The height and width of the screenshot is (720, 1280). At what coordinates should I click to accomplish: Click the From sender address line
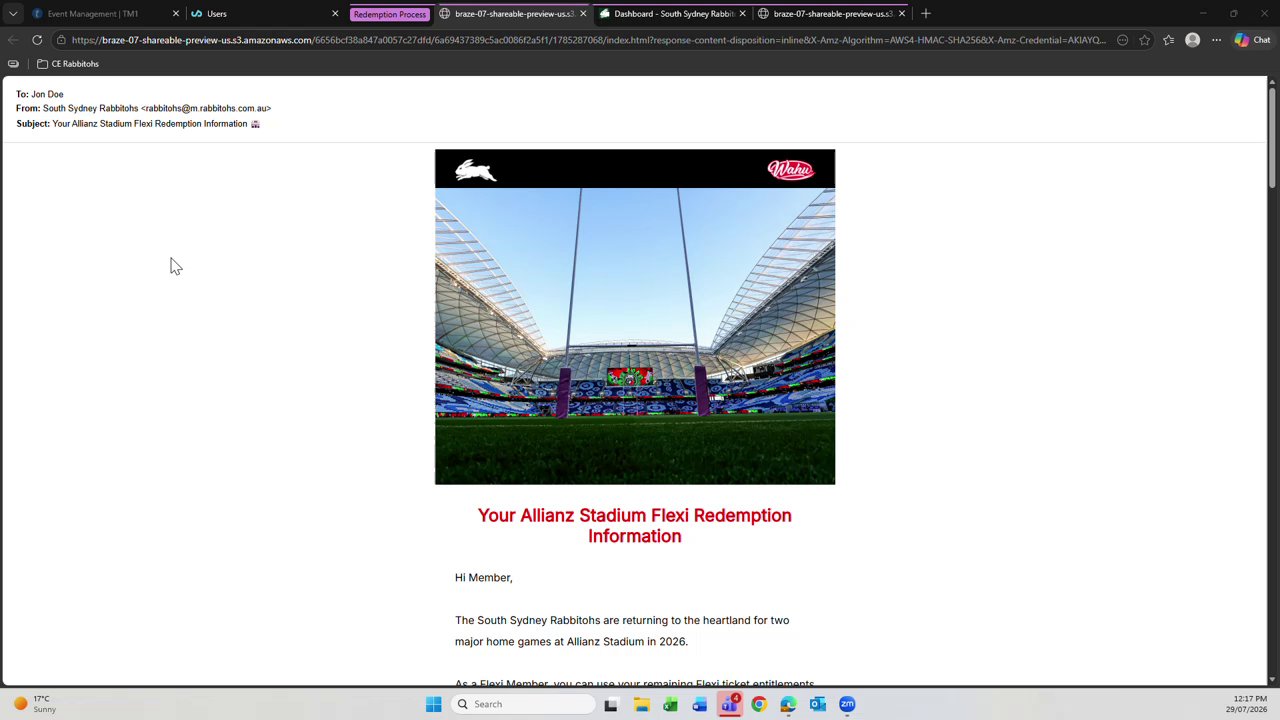pos(143,108)
